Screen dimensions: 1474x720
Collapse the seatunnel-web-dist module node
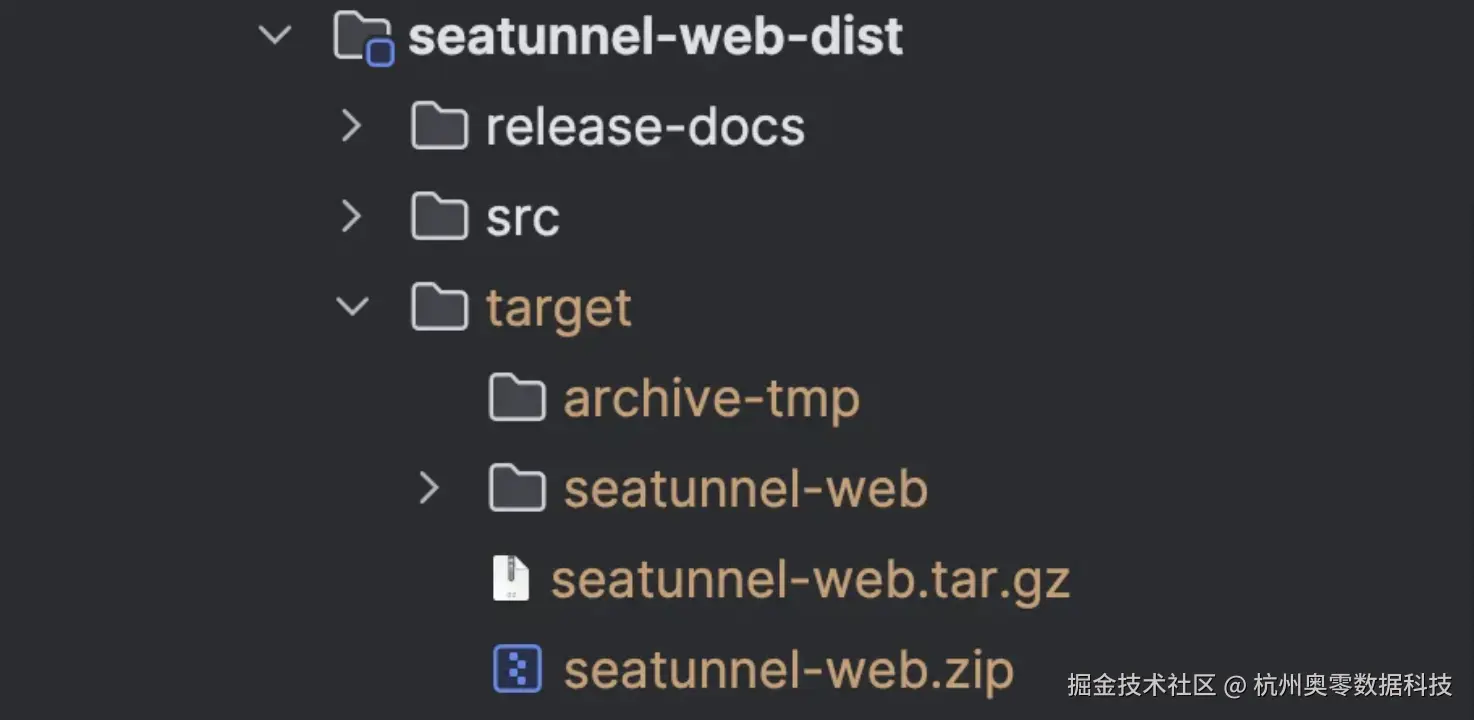point(274,36)
